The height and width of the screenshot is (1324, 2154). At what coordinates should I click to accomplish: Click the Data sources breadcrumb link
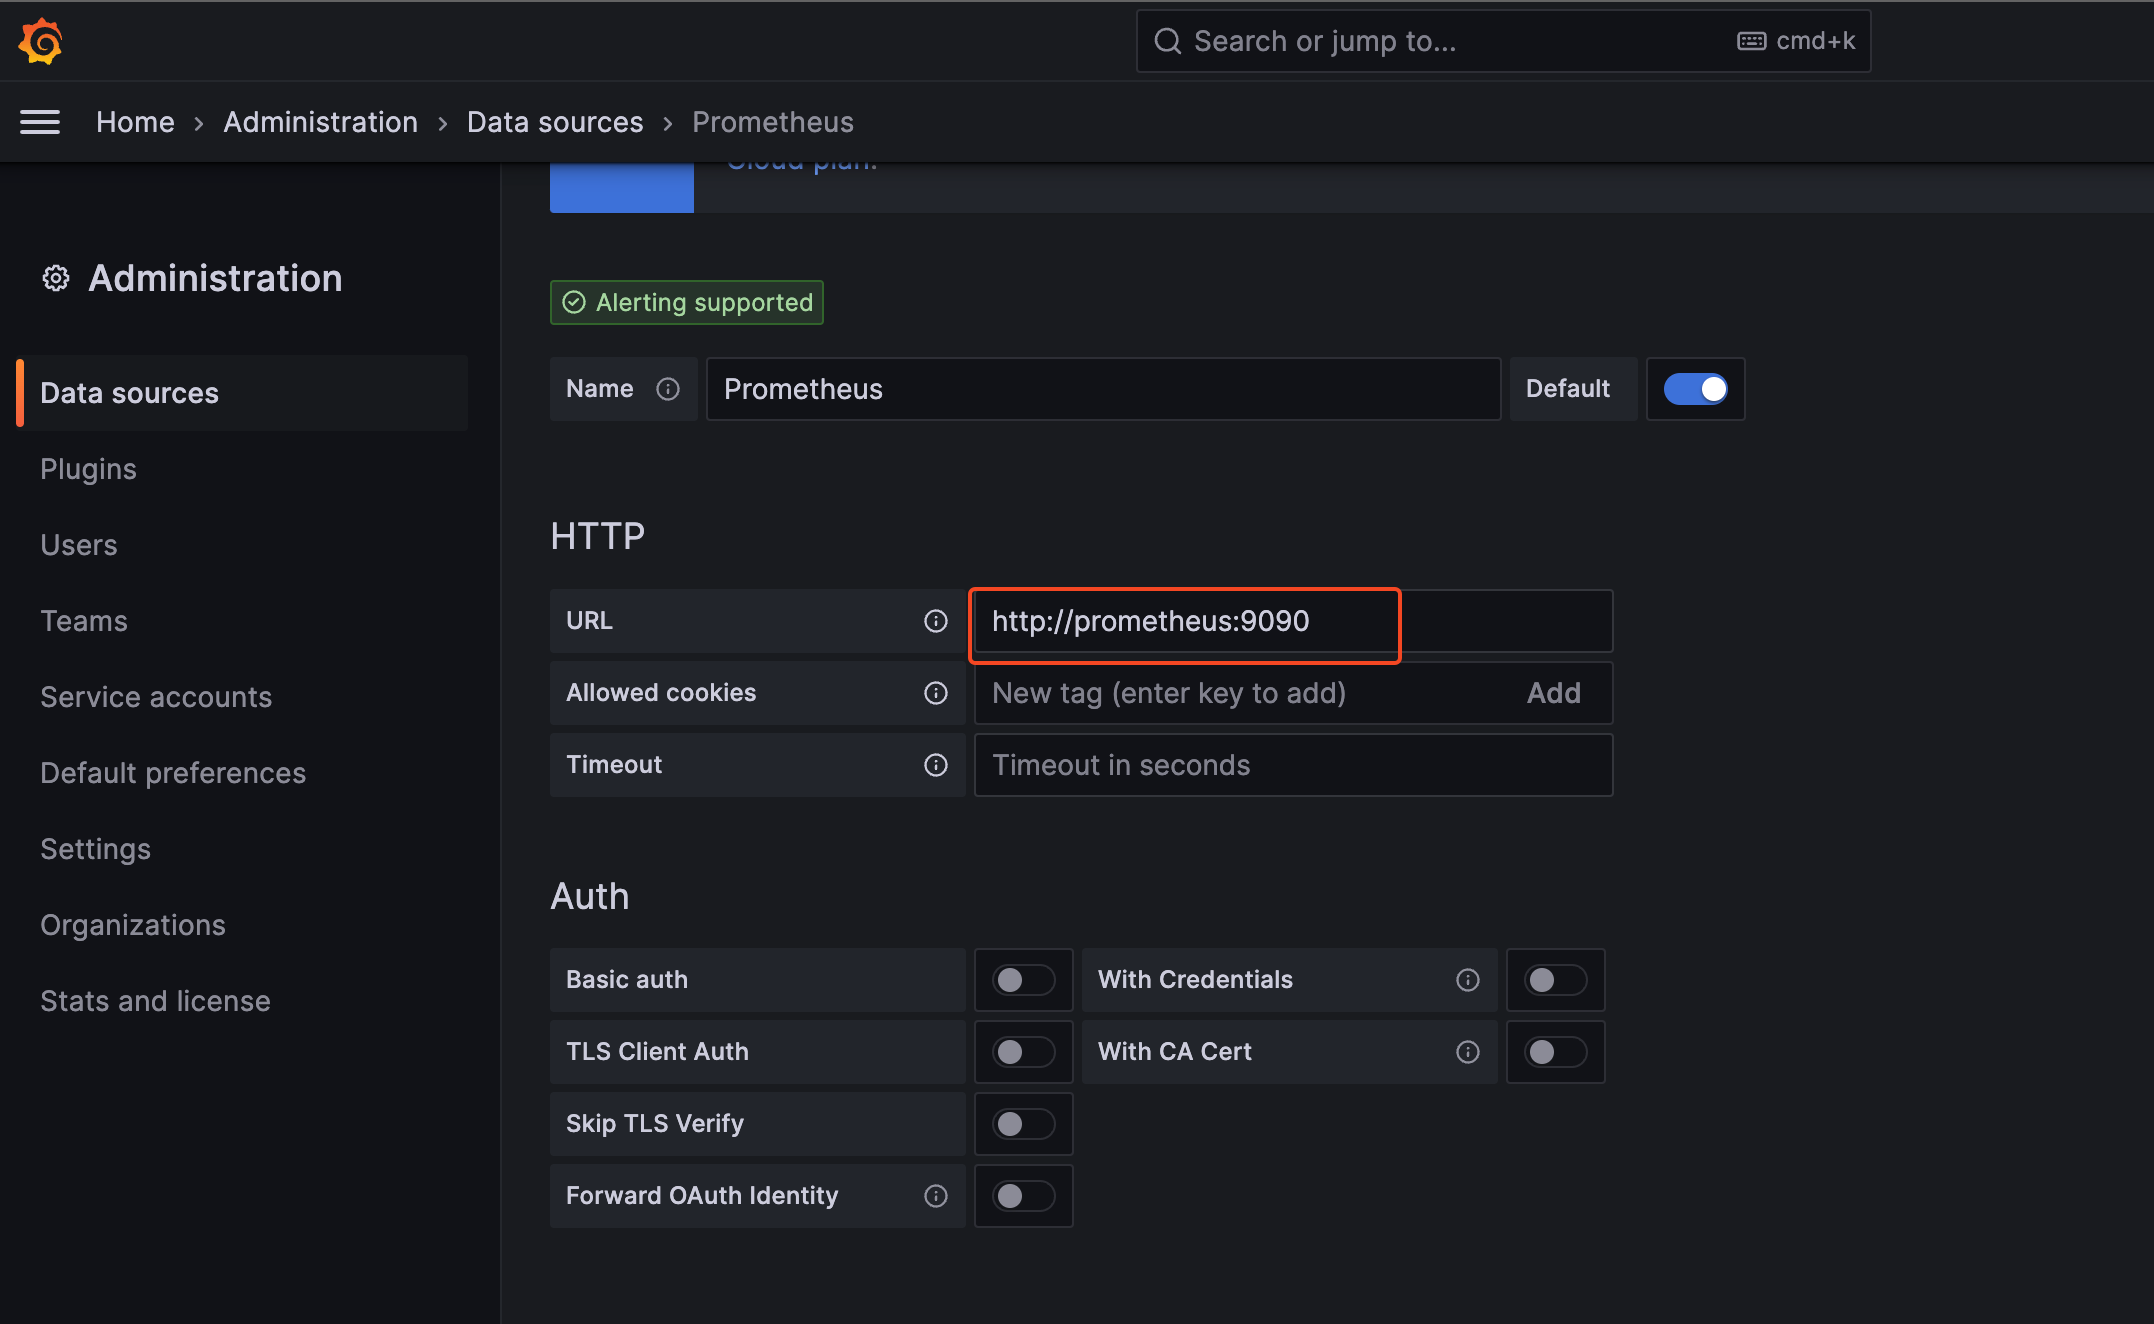555,122
